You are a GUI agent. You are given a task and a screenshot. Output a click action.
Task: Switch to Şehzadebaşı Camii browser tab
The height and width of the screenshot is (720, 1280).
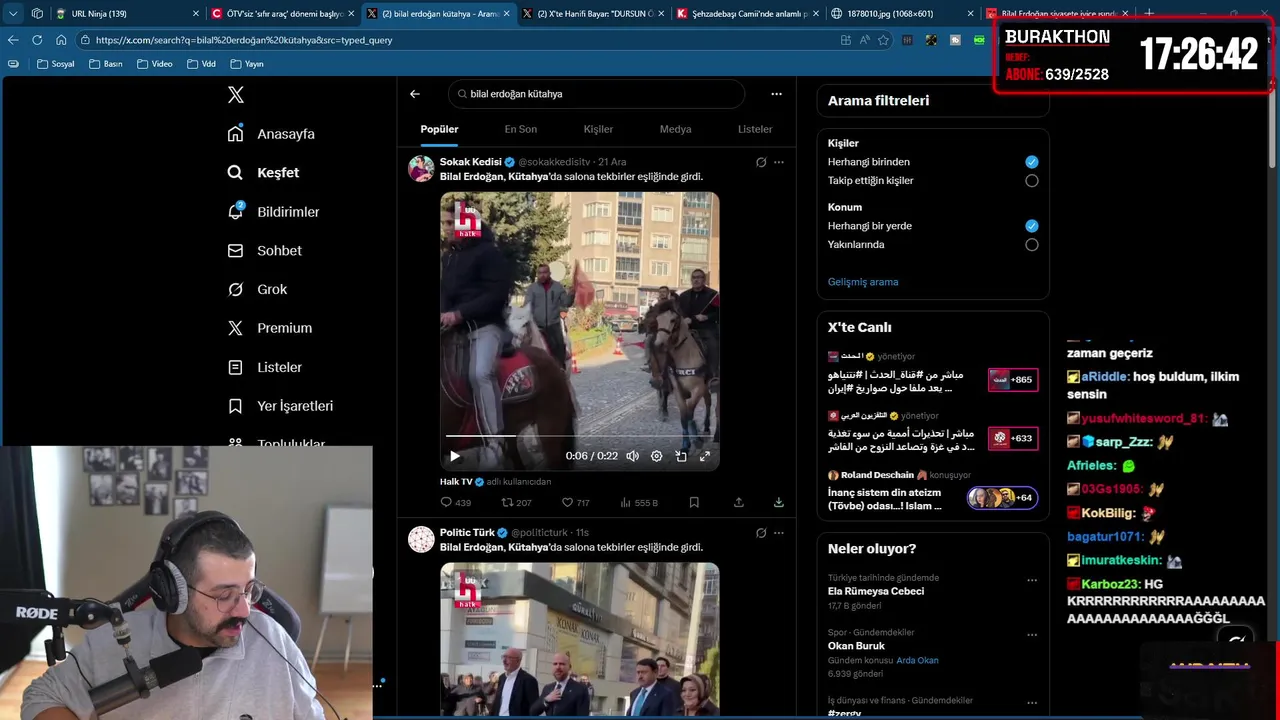[x=747, y=13]
